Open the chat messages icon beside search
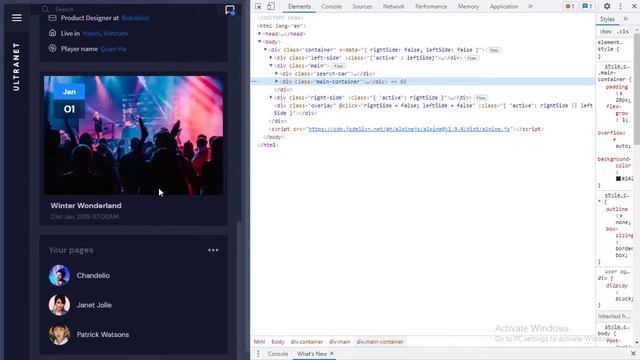Image resolution: width=640 pixels, height=360 pixels. click(230, 10)
